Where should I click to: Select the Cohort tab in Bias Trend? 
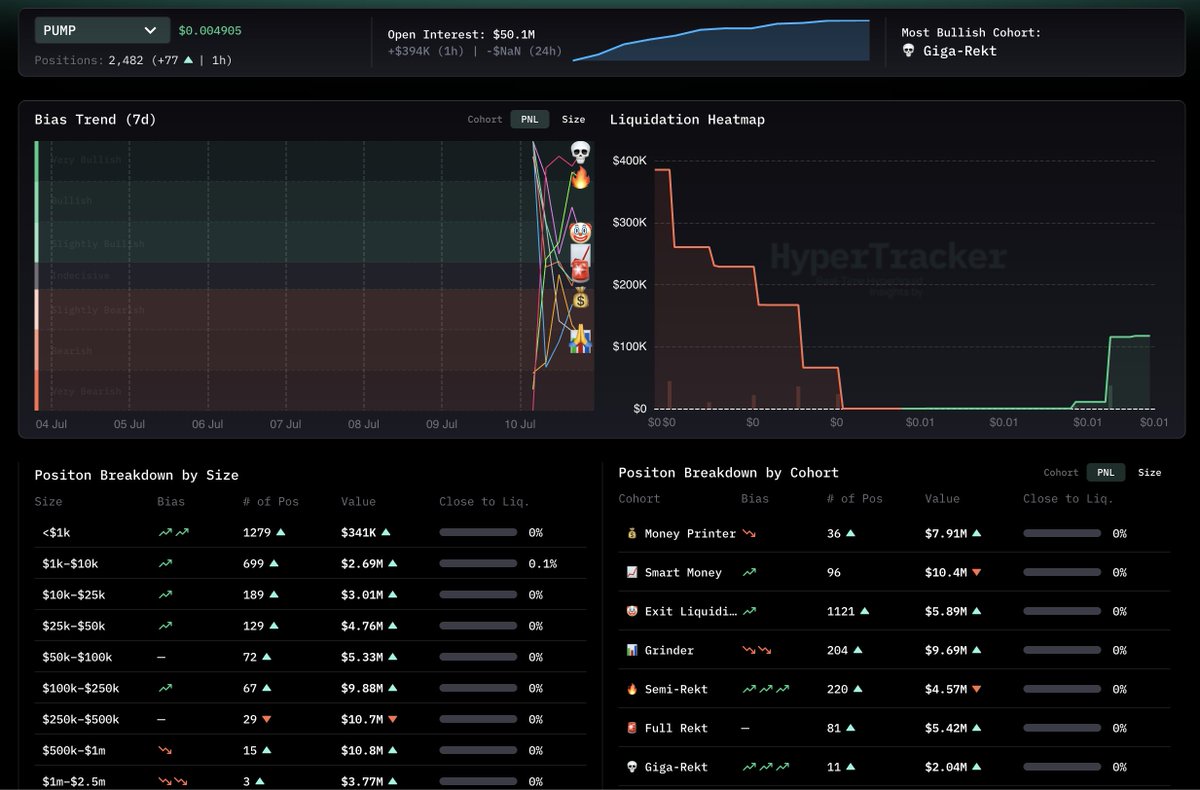tap(484, 119)
